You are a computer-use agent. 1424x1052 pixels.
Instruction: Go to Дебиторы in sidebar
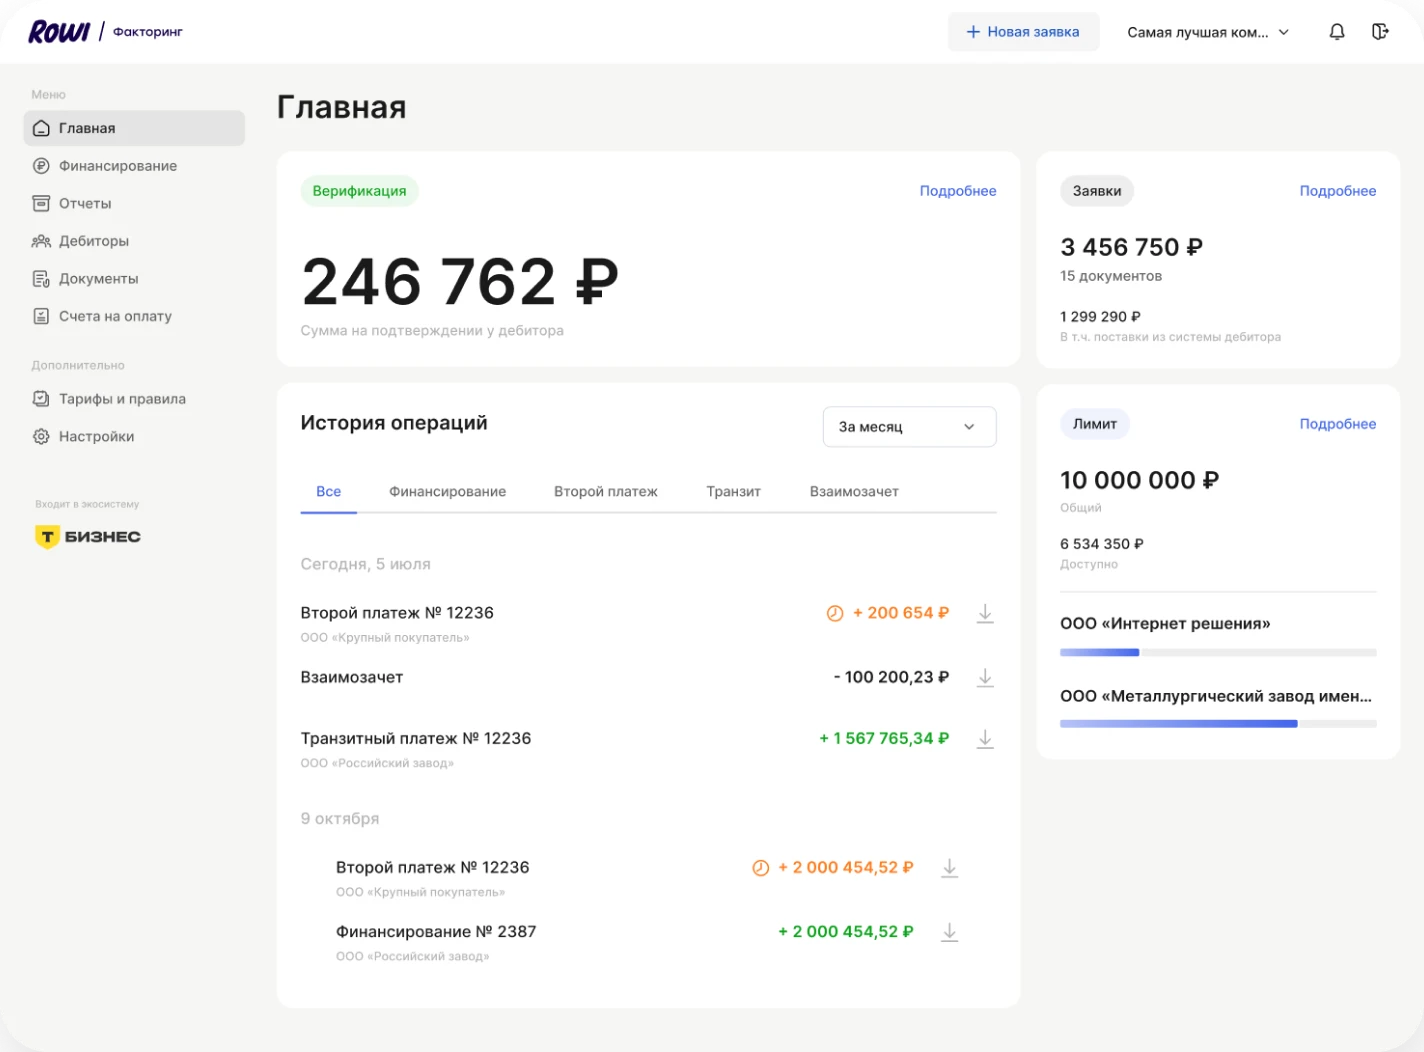click(93, 241)
